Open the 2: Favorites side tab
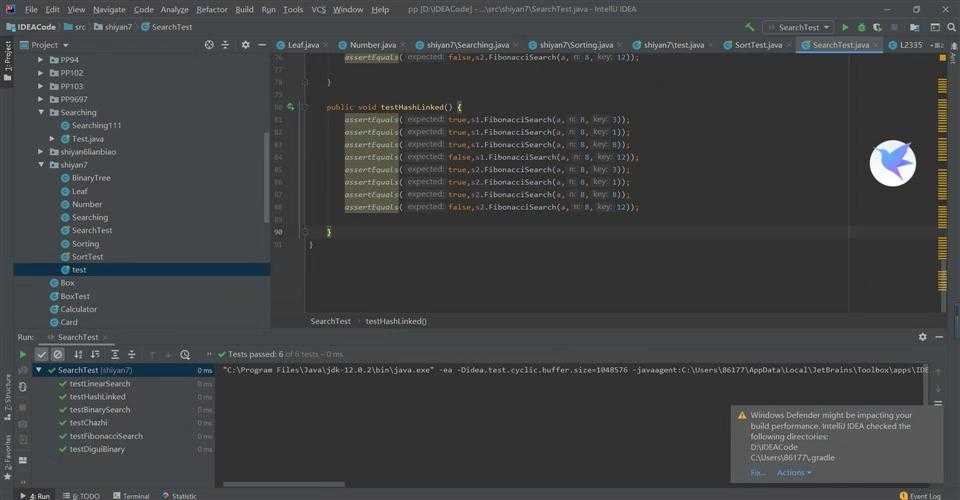This screenshot has width=960, height=500. point(7,458)
